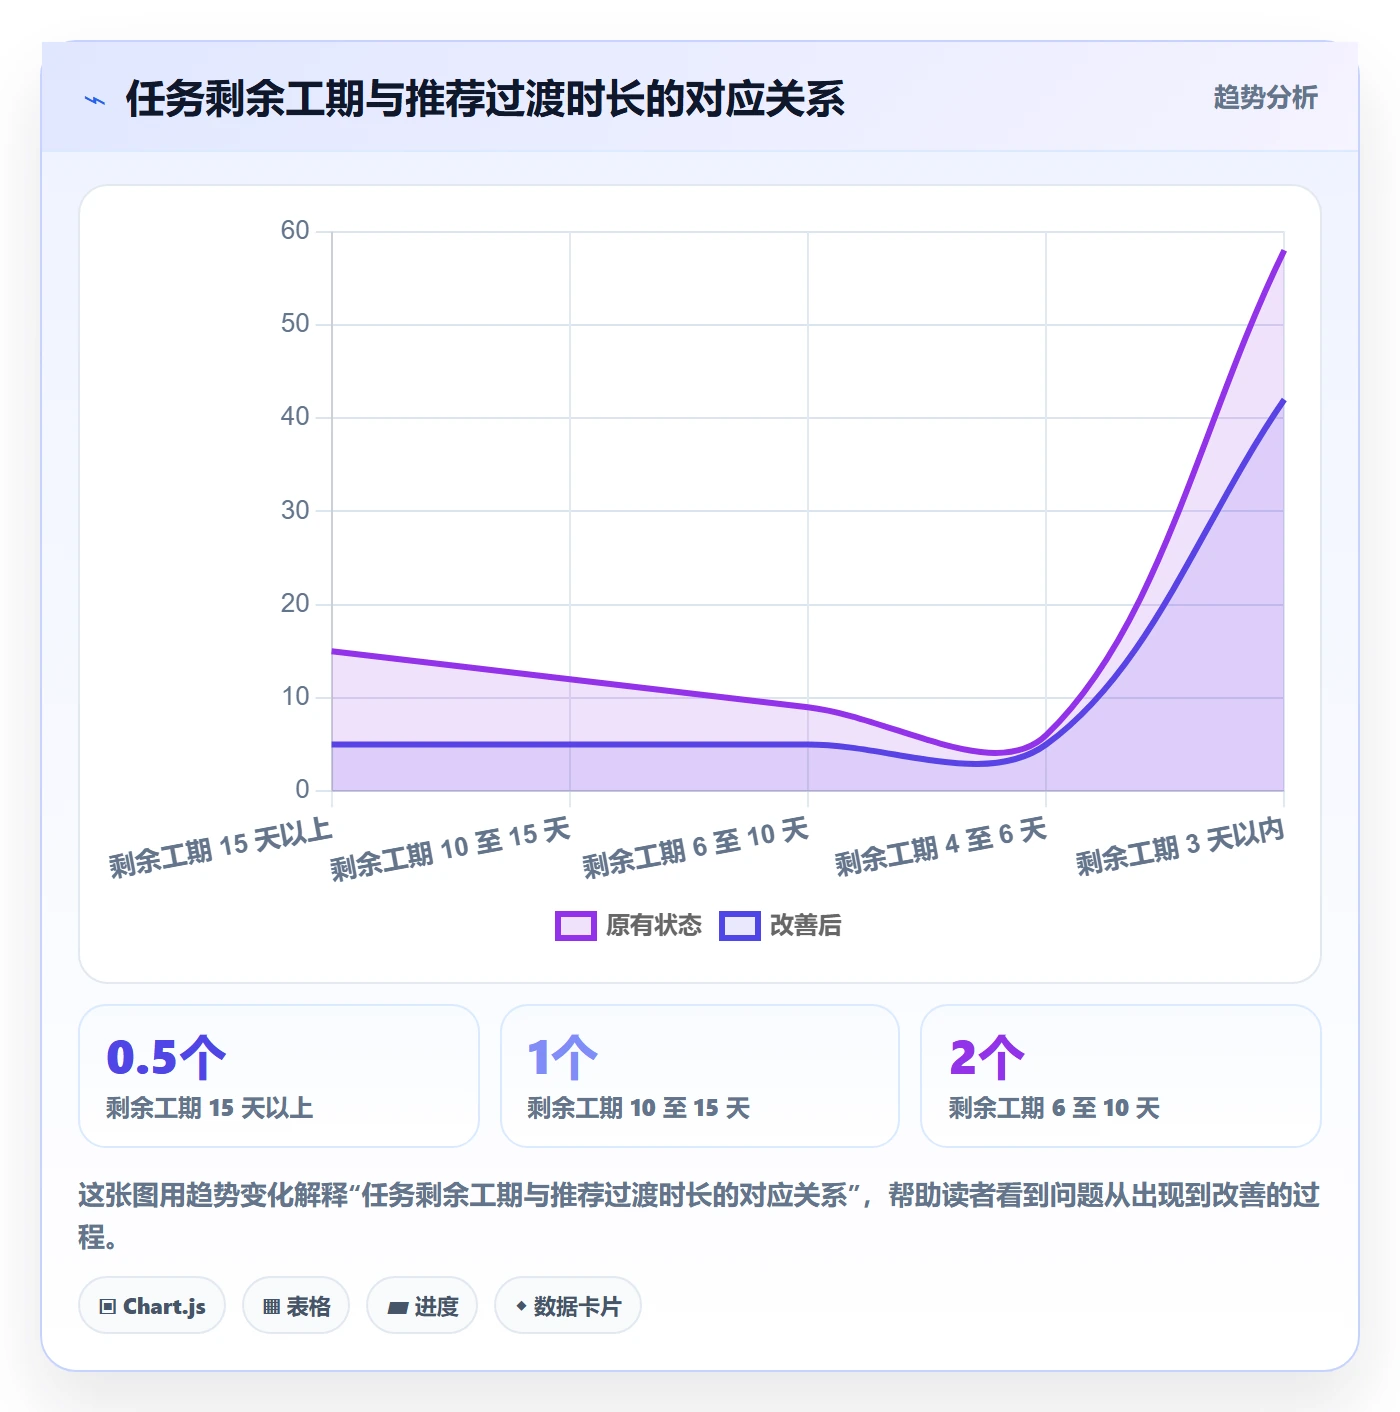The height and width of the screenshot is (1412, 1400).
Task: Toggle the 原有状态 legend swatch
Action: point(576,926)
